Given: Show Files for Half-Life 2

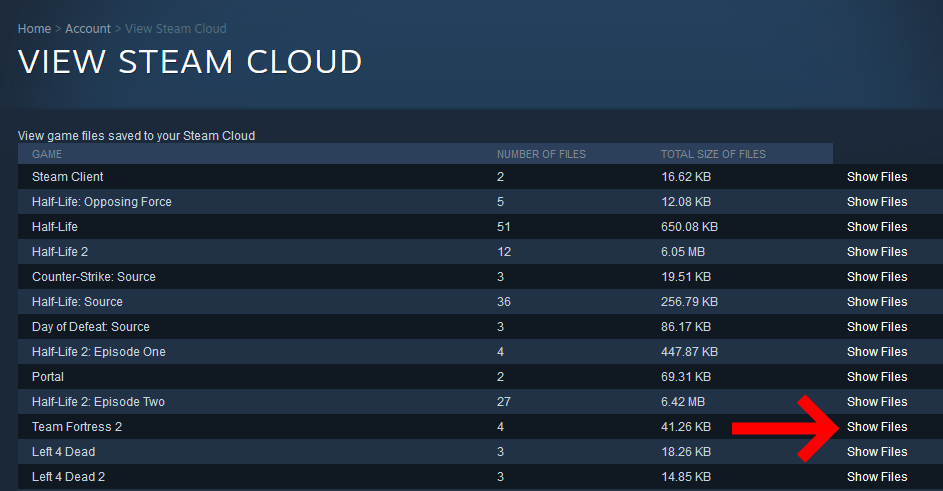Looking at the screenshot, I should [x=877, y=252].
